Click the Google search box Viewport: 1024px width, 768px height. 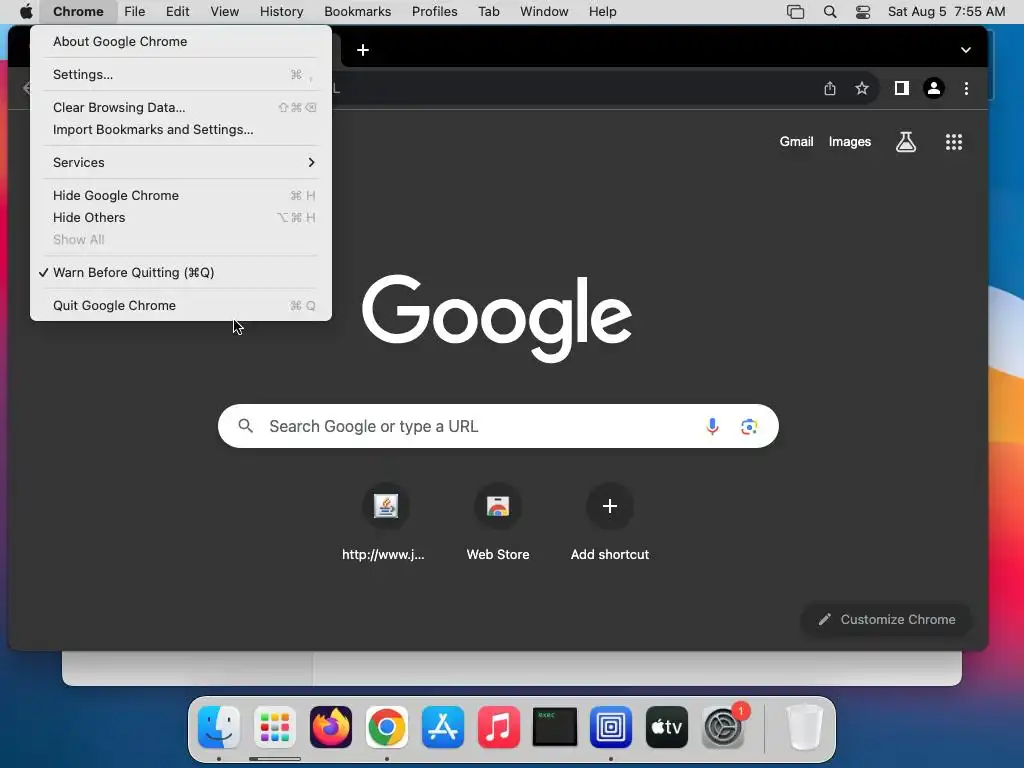498,426
